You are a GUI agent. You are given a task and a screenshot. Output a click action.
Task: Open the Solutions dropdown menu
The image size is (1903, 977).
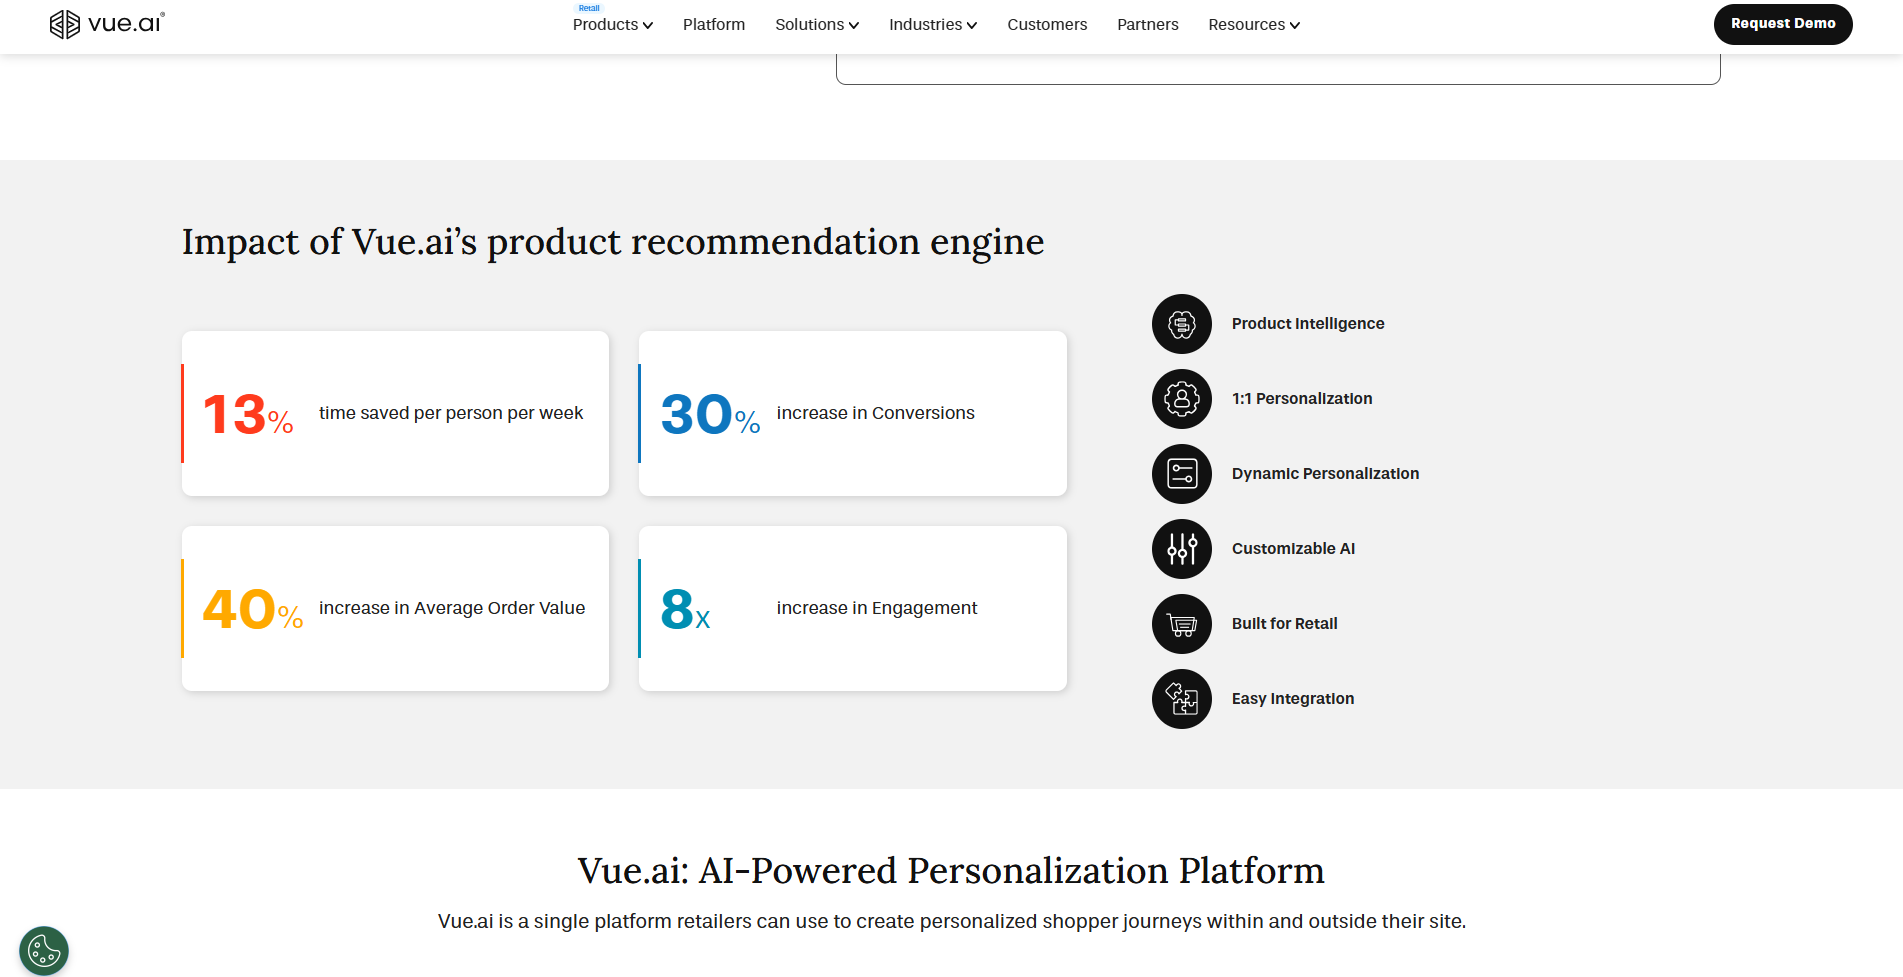click(816, 25)
